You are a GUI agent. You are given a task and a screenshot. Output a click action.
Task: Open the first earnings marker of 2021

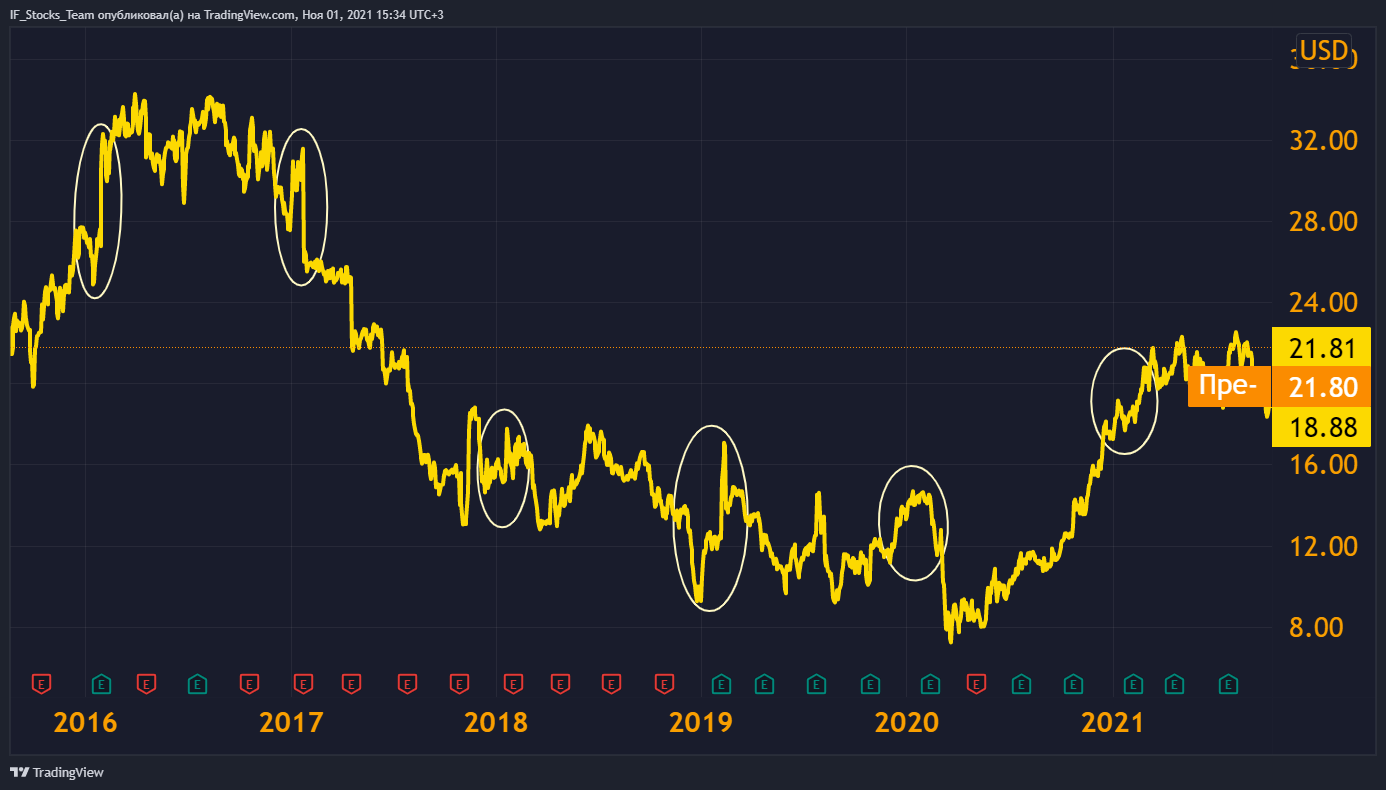click(1133, 684)
